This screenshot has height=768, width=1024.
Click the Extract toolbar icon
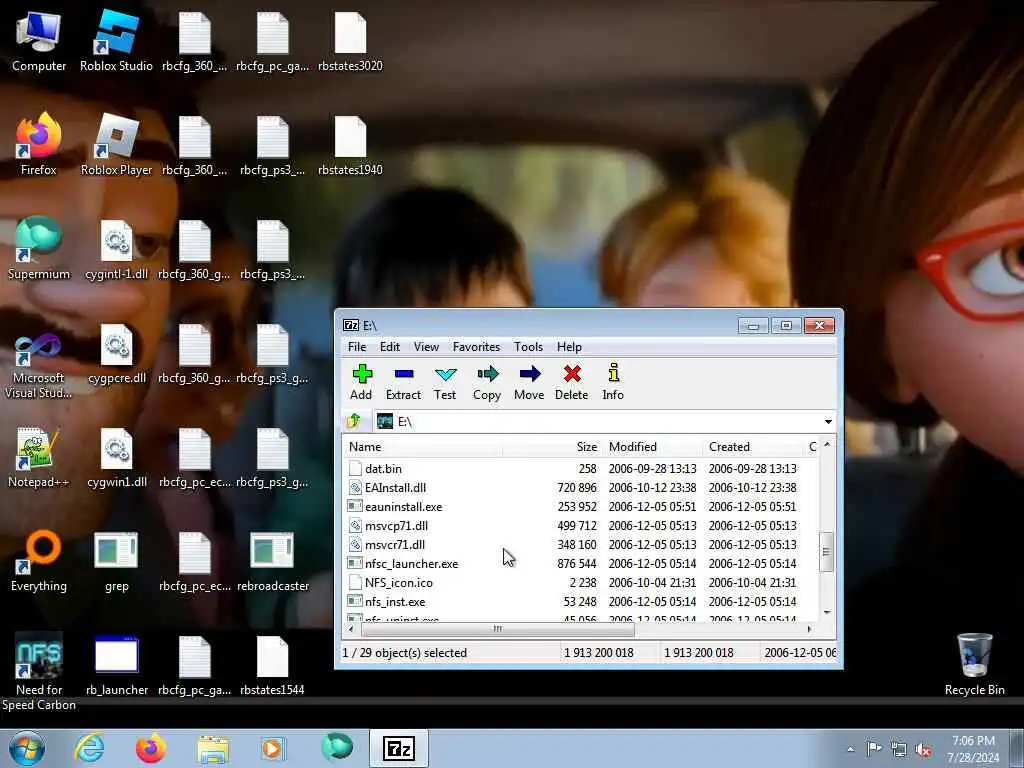click(403, 381)
